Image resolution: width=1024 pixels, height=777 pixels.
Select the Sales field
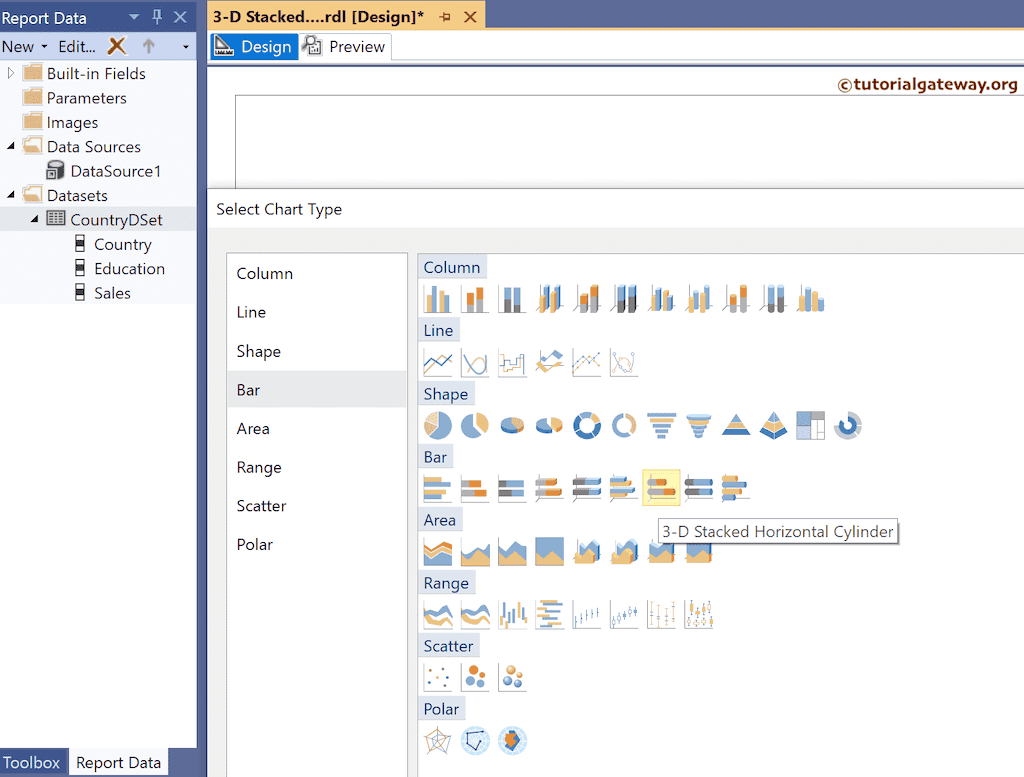pyautogui.click(x=112, y=293)
